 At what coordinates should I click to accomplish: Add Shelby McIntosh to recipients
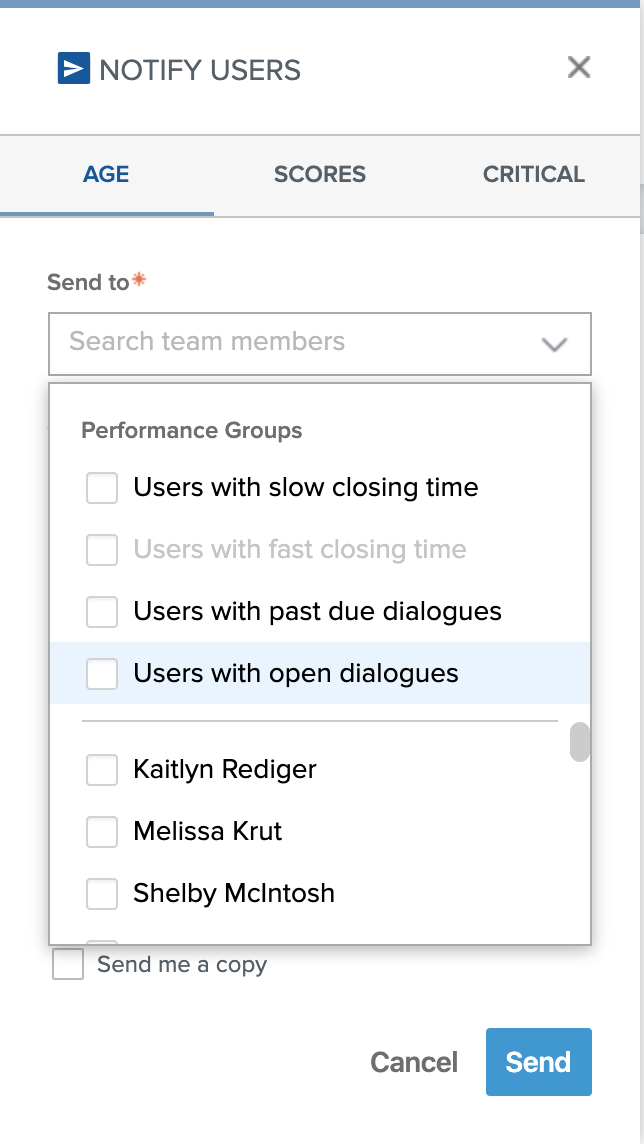click(x=102, y=894)
